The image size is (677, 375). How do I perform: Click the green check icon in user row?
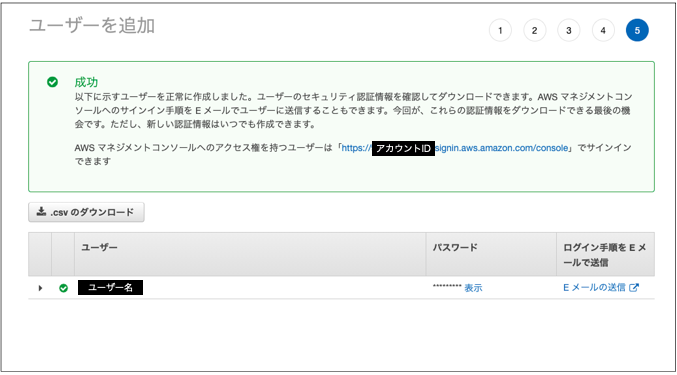coord(63,288)
